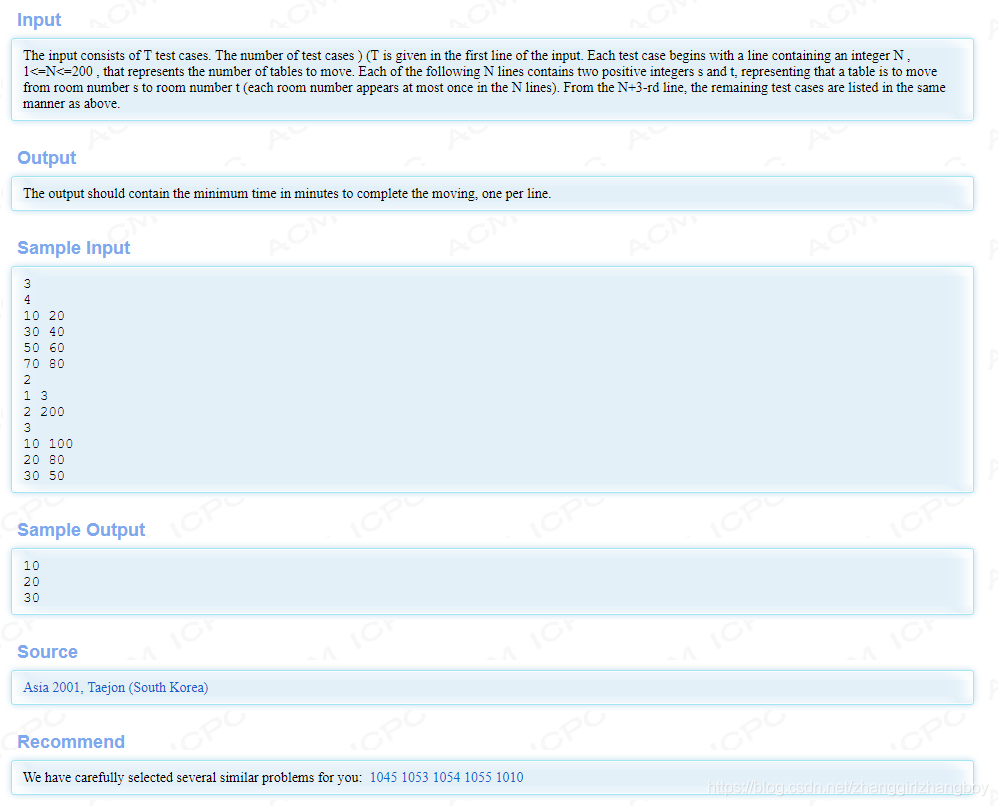The width and height of the screenshot is (998, 806).
Task: Click sample input line '2 200'
Action: pos(44,412)
